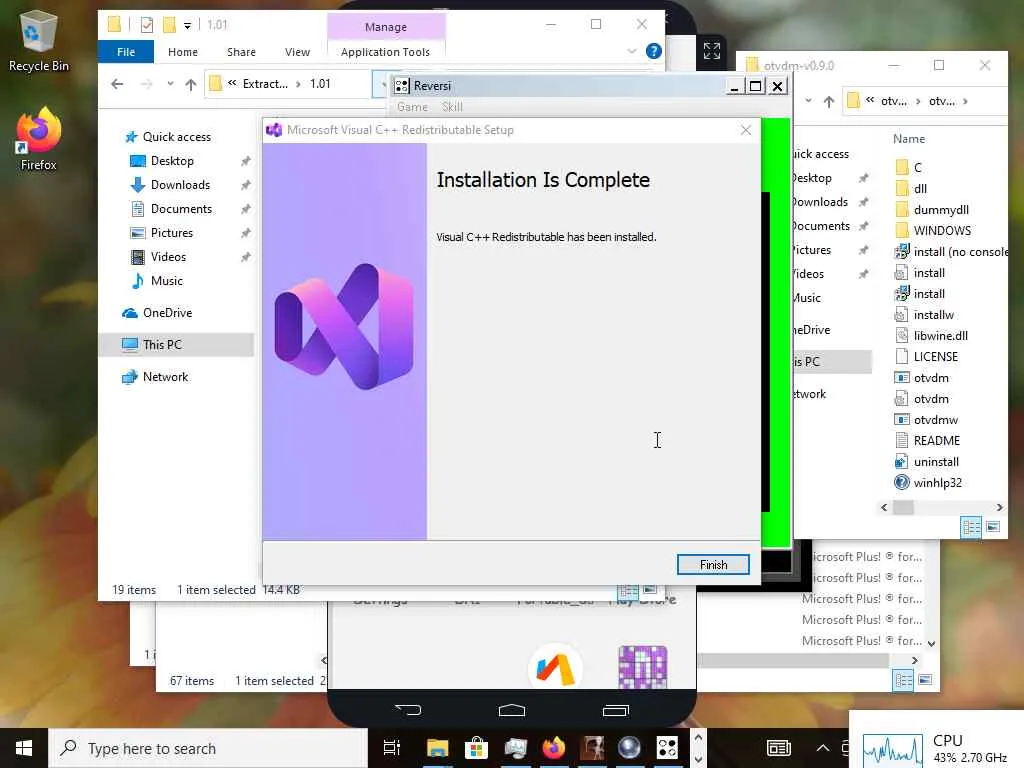Select Videos in left navigation pane
1024x768 pixels.
click(x=168, y=257)
